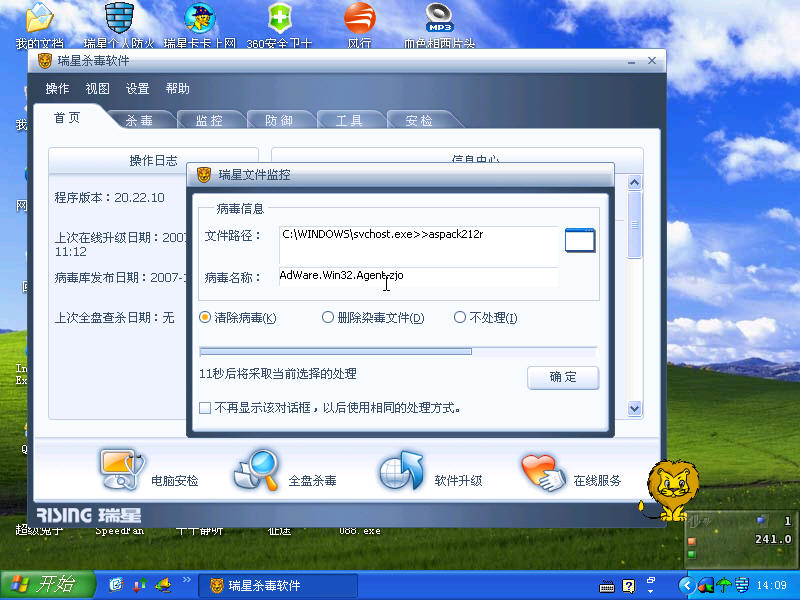Click the keyboard icon in the taskbar
Image resolution: width=800 pixels, height=600 pixels.
pyautogui.click(x=607, y=587)
